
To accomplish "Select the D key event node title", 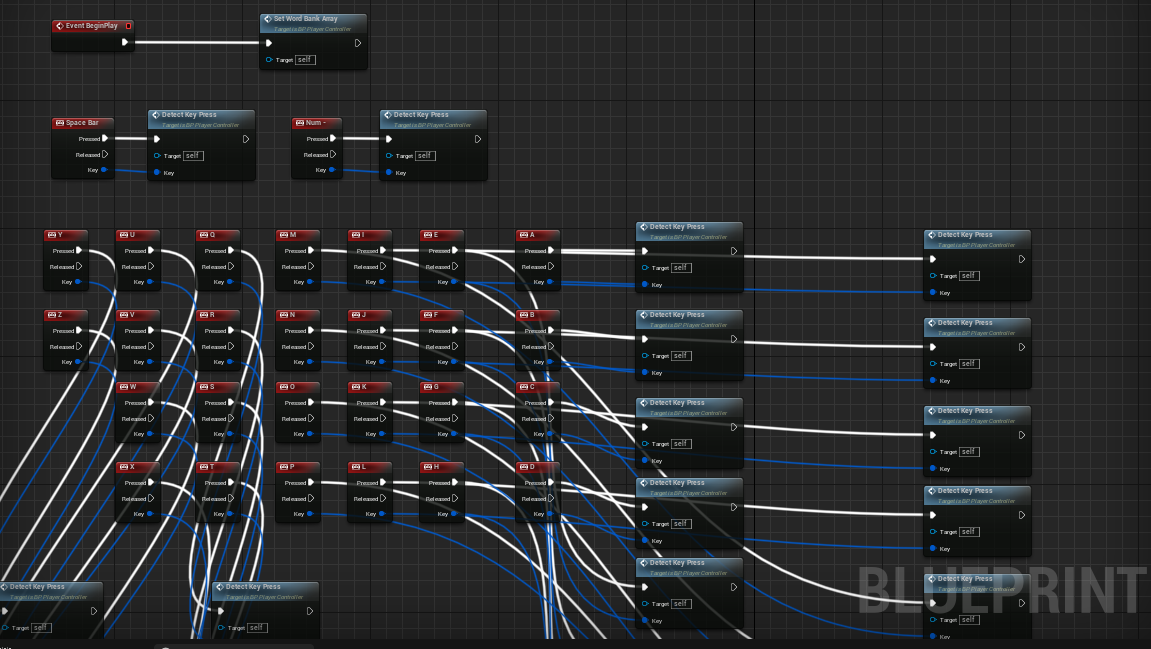I will click(532, 467).
